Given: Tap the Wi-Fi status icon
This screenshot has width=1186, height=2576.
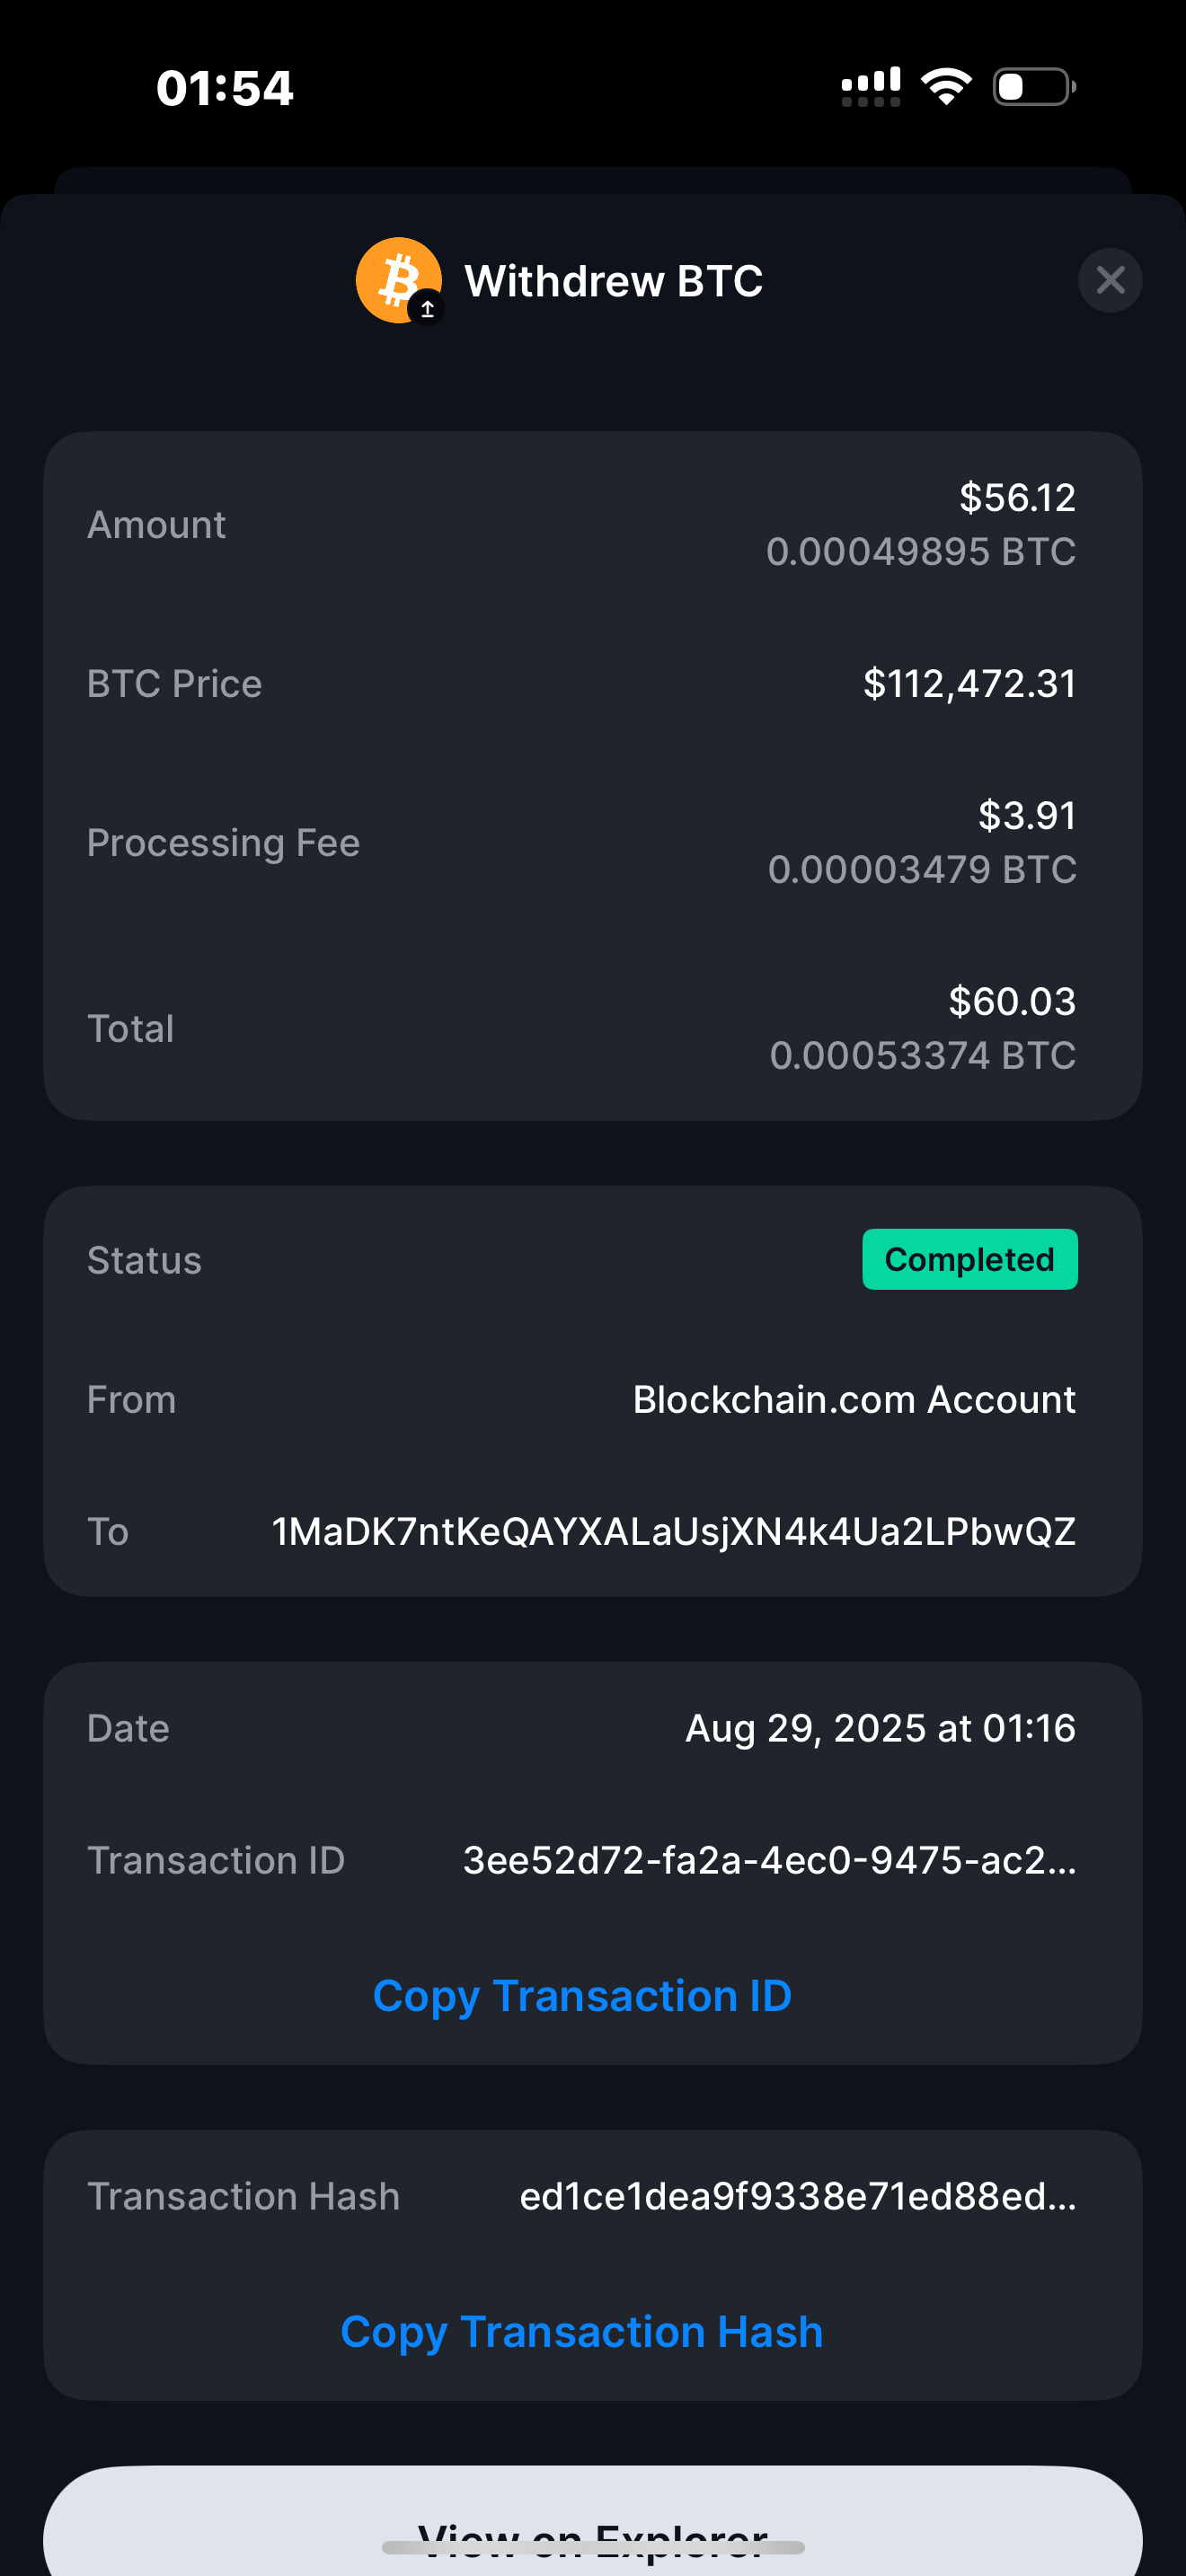Looking at the screenshot, I should tap(946, 87).
